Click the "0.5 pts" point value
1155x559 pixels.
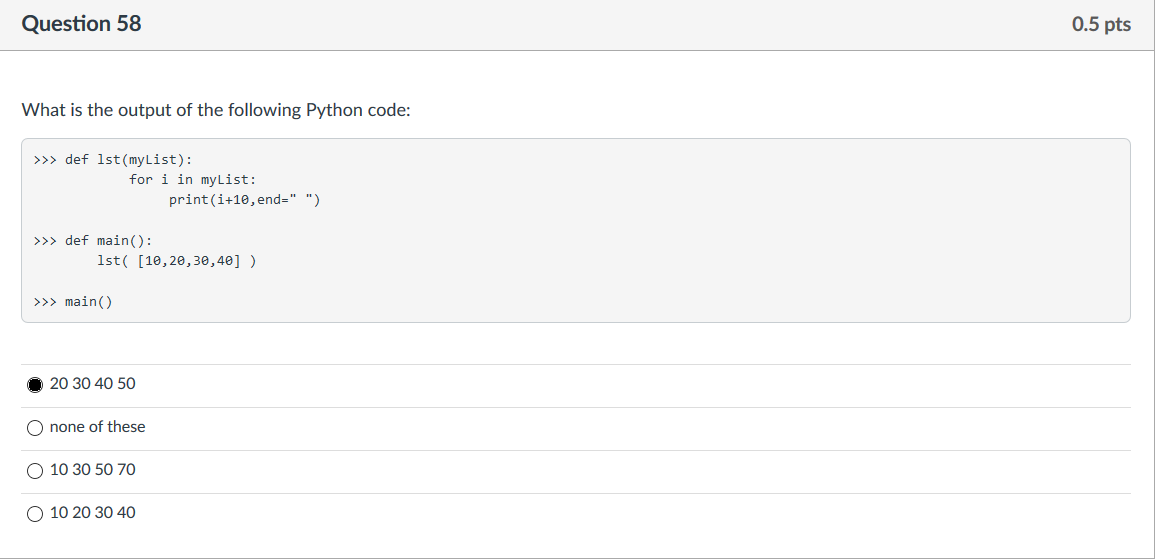1101,24
